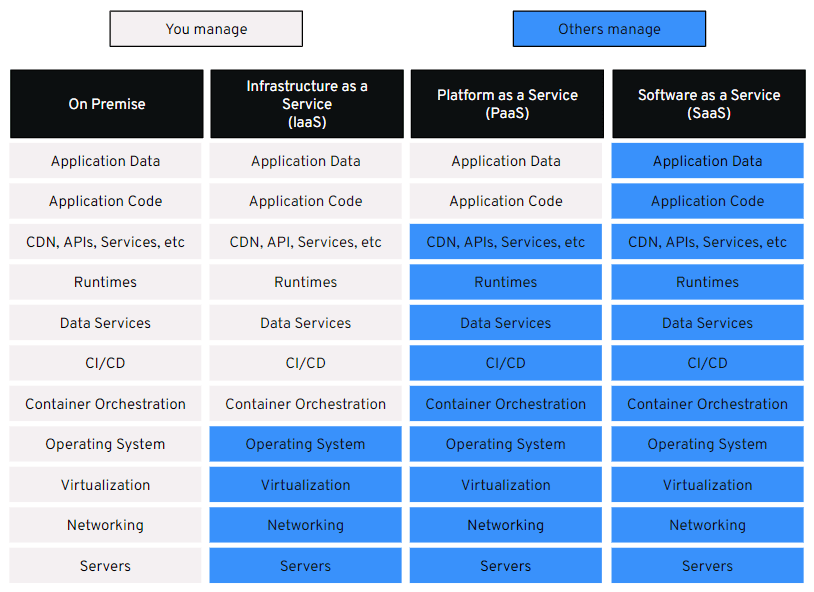Select CI/CD in On Premise column
The width and height of the screenshot is (814, 592).
coord(105,363)
